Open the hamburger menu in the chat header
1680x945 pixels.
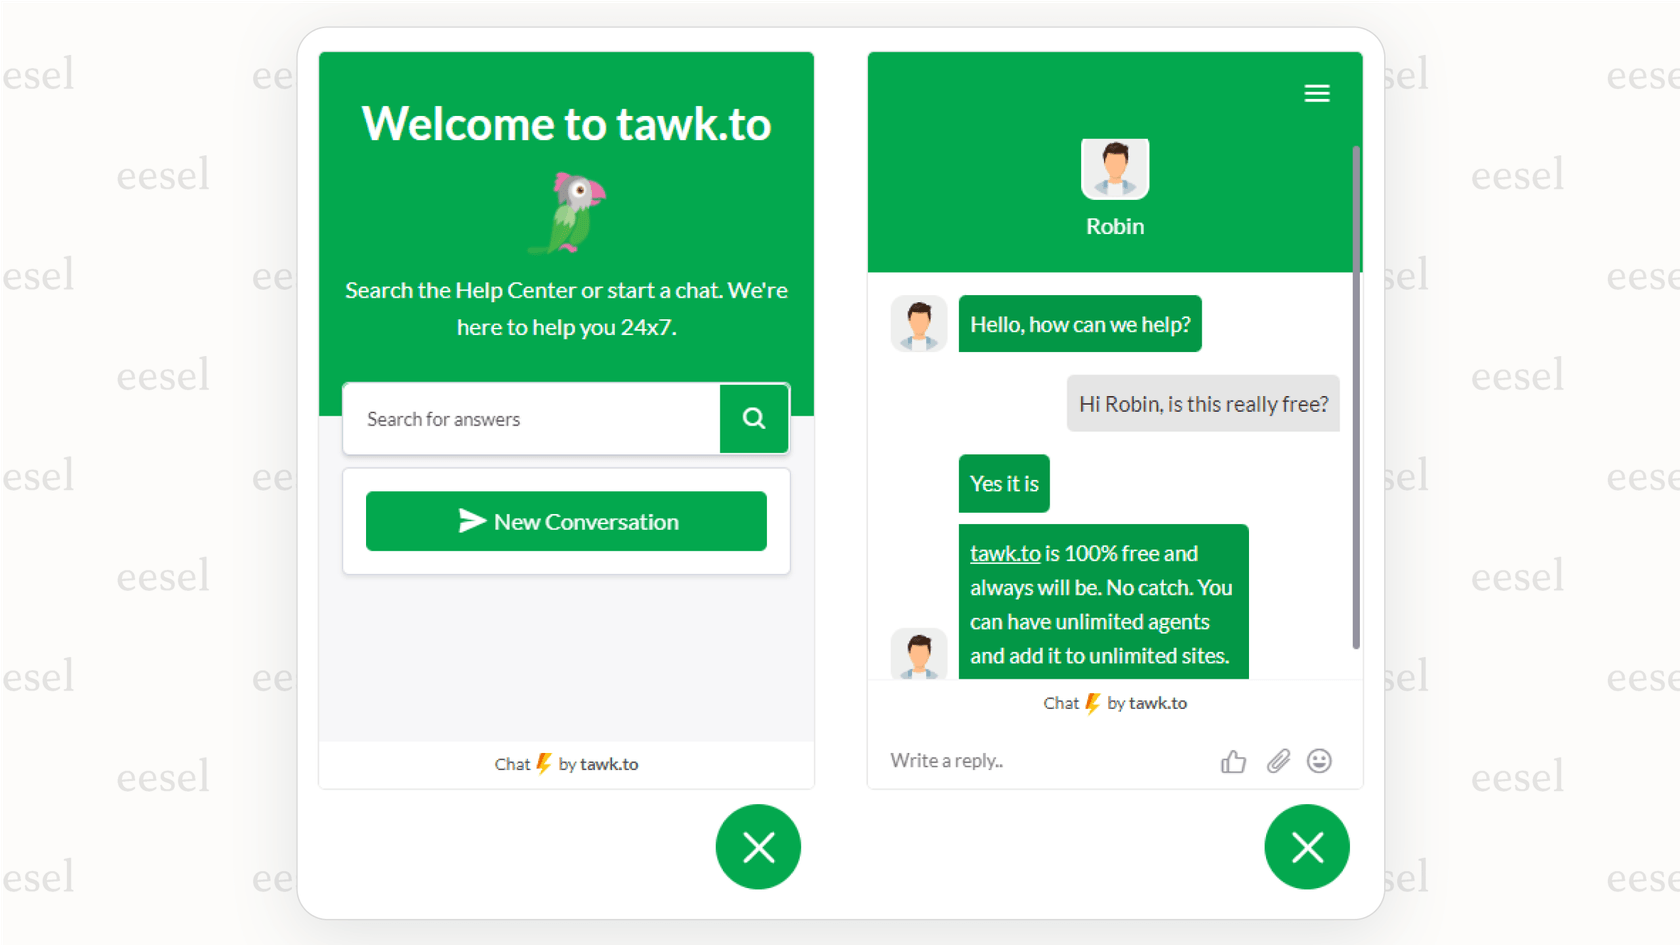(1317, 93)
